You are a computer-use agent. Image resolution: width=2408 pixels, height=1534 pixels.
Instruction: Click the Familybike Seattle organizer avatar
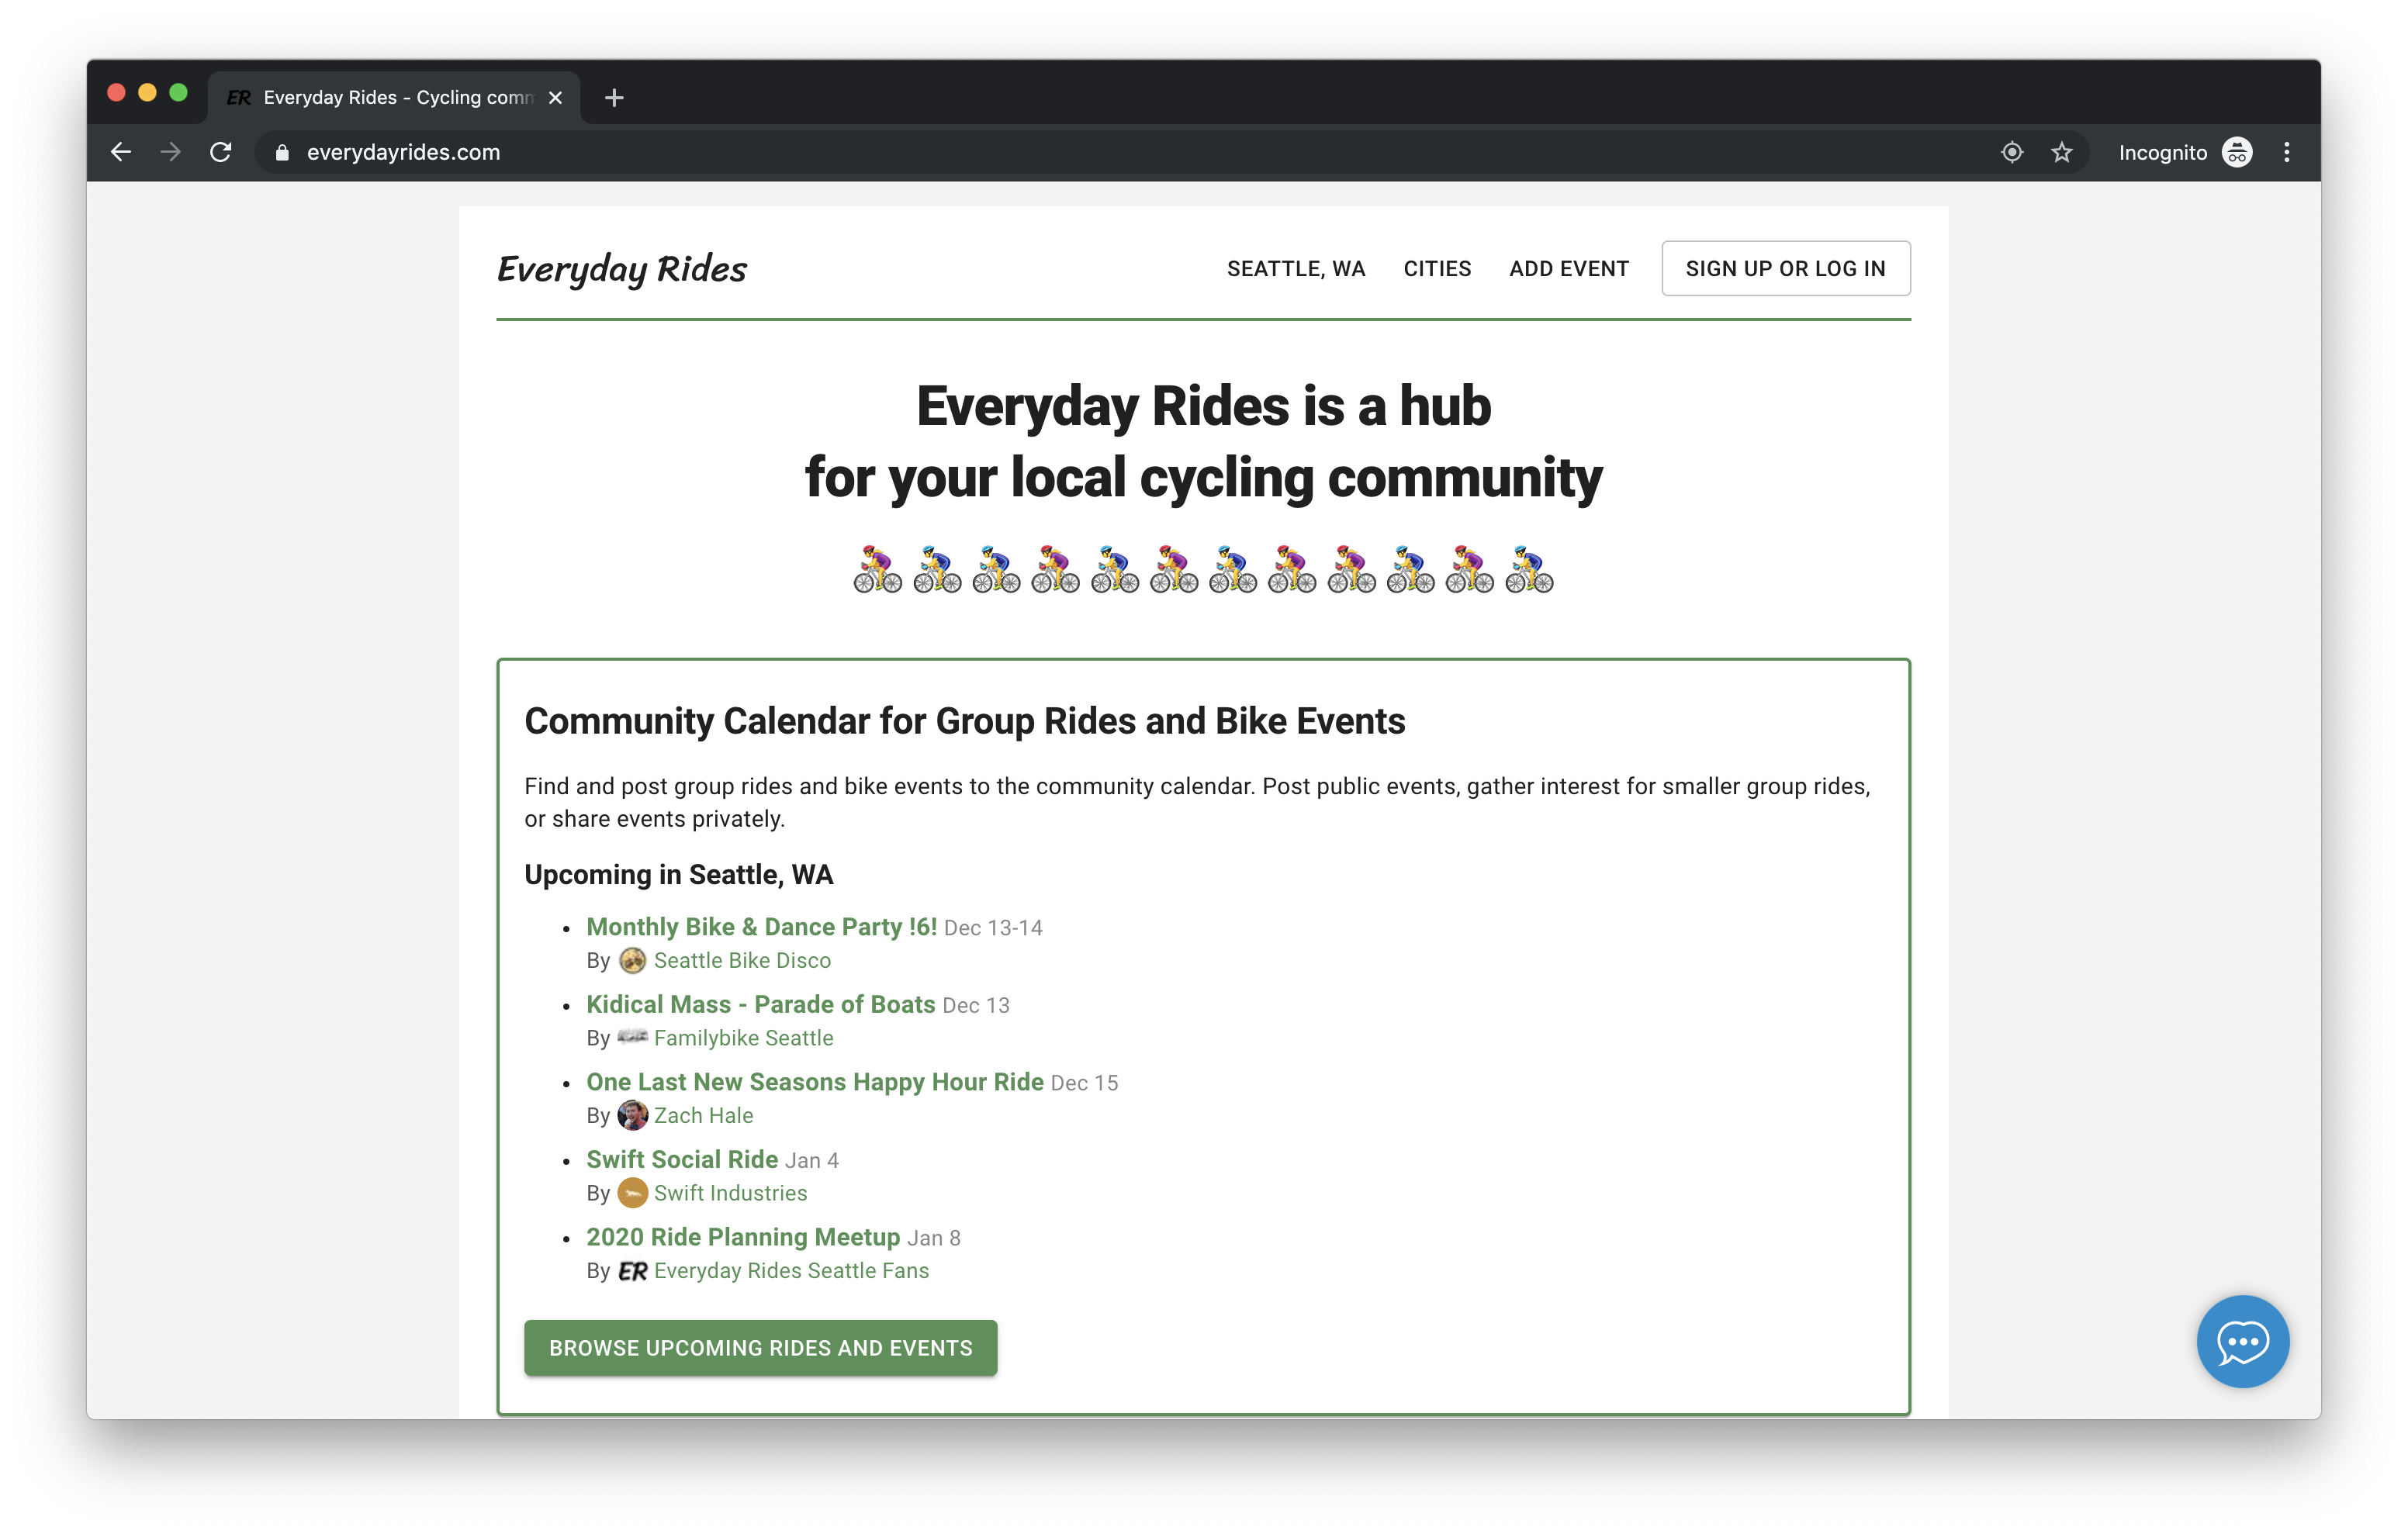pyautogui.click(x=633, y=1038)
